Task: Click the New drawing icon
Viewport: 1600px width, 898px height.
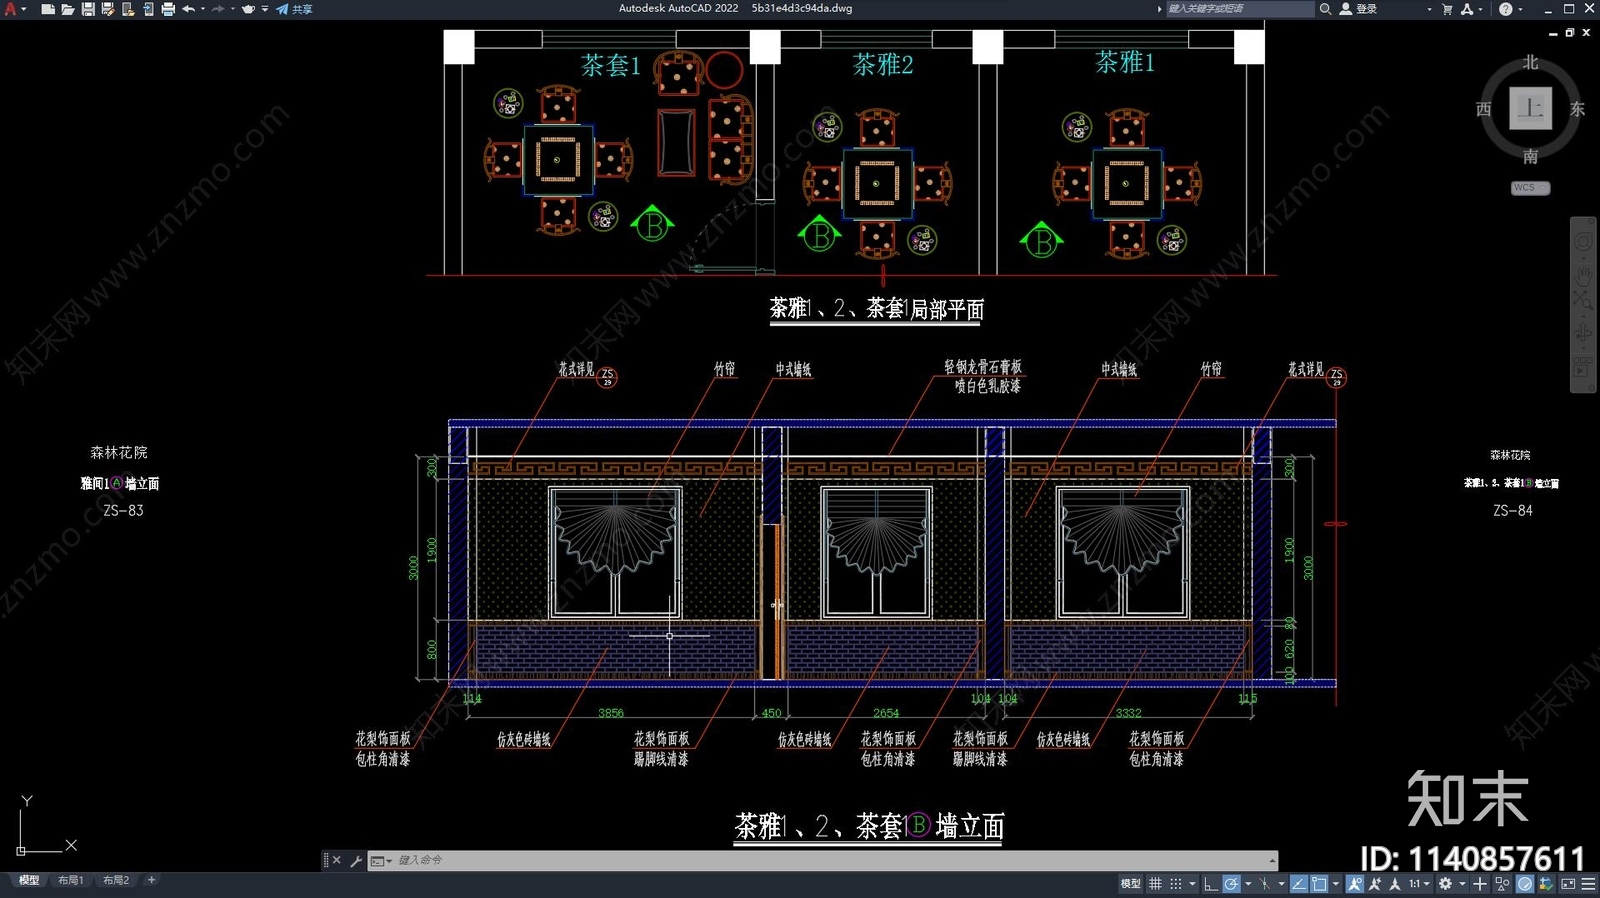Action: click(x=47, y=9)
